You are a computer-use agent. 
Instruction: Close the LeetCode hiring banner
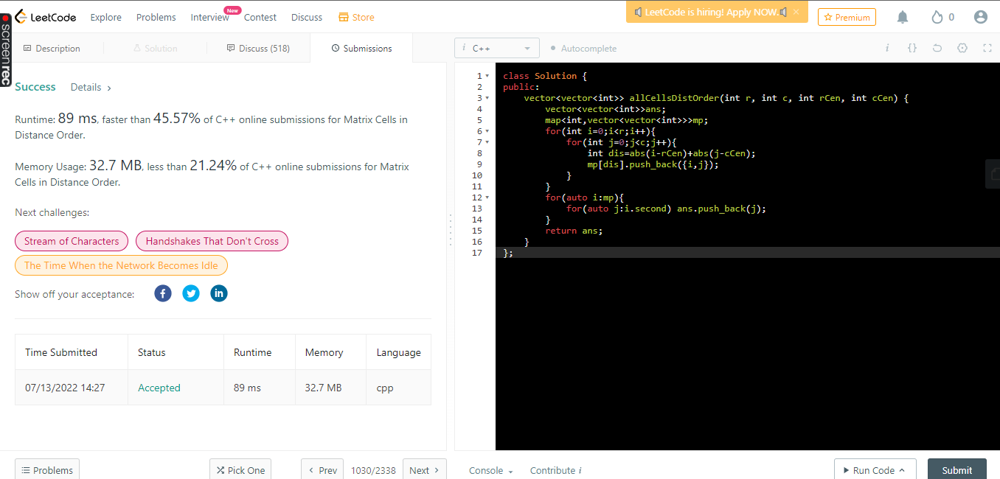(x=795, y=12)
